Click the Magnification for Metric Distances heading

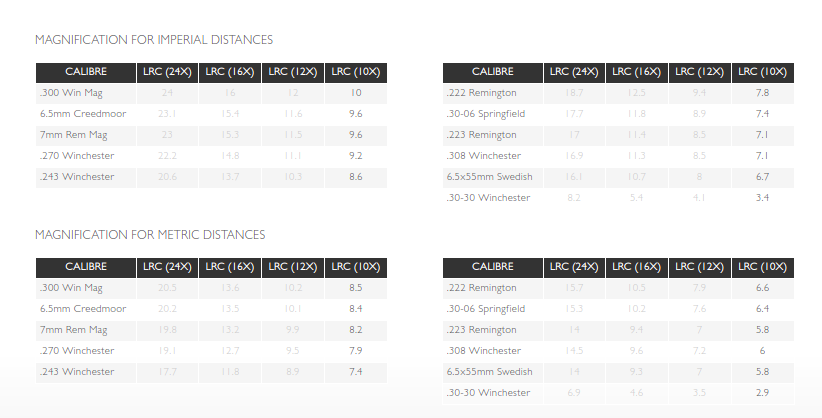pyautogui.click(x=150, y=235)
